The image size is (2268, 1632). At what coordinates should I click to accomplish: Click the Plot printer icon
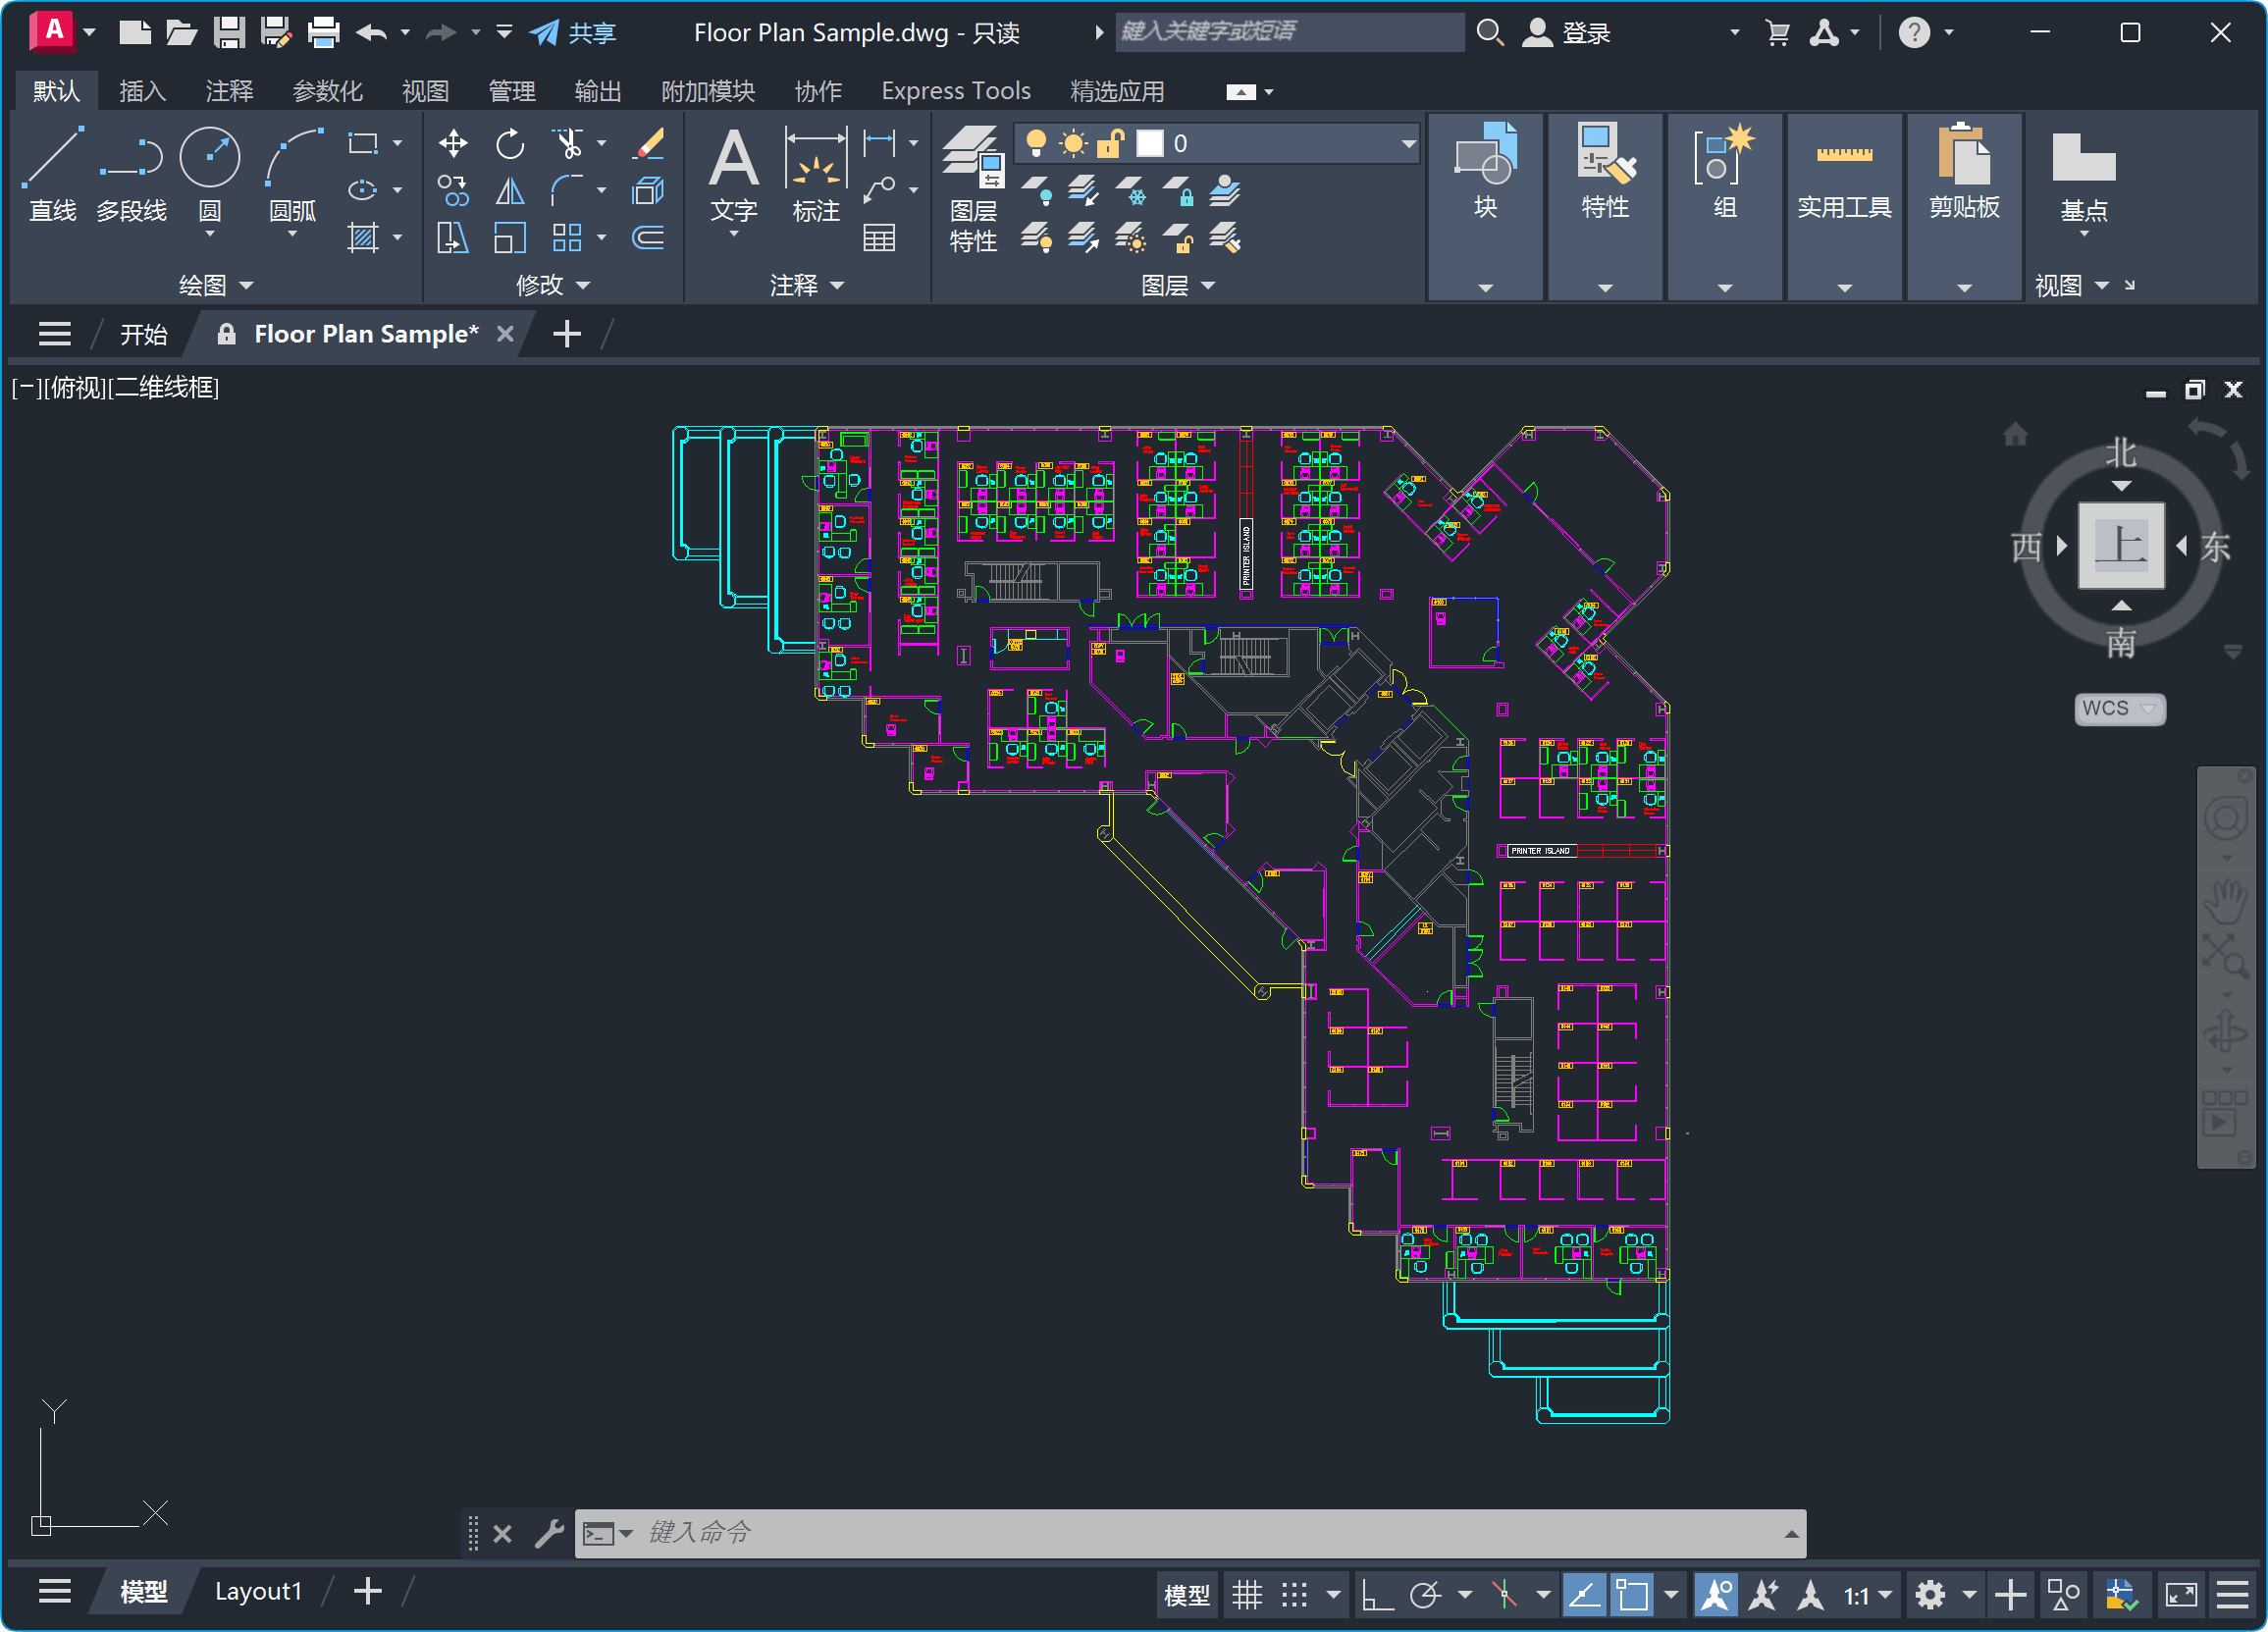click(x=323, y=32)
